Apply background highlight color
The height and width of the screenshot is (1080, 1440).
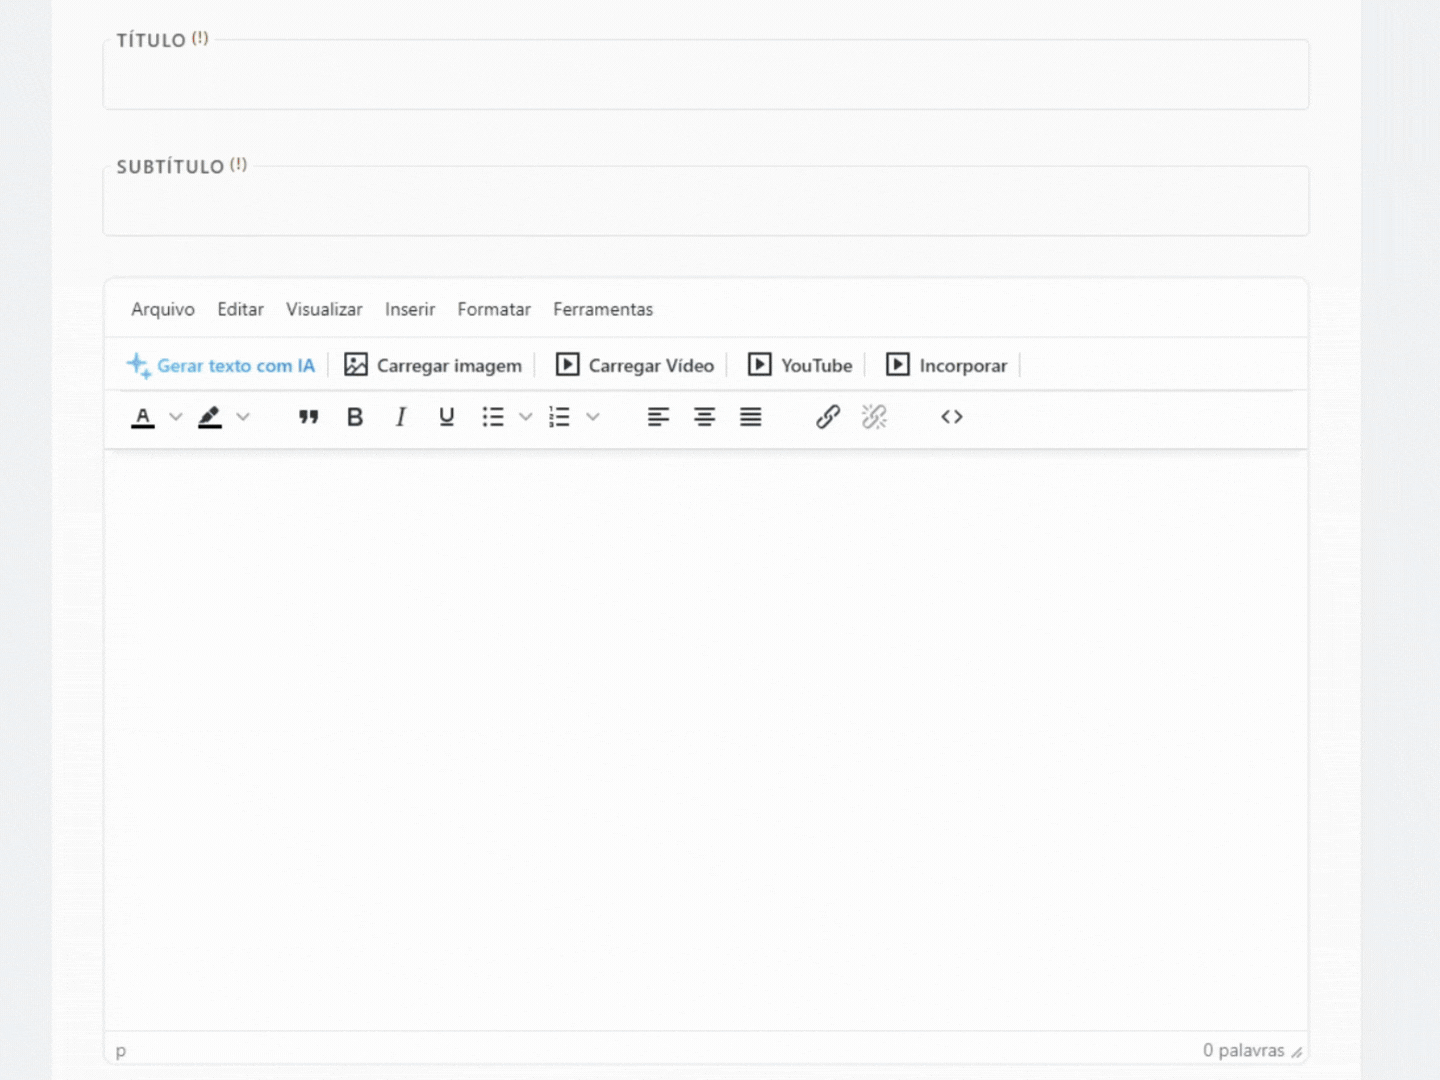tap(210, 417)
